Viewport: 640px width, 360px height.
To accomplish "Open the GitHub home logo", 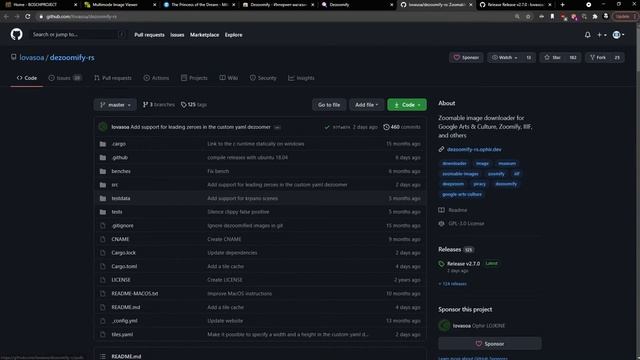I will [x=16, y=34].
